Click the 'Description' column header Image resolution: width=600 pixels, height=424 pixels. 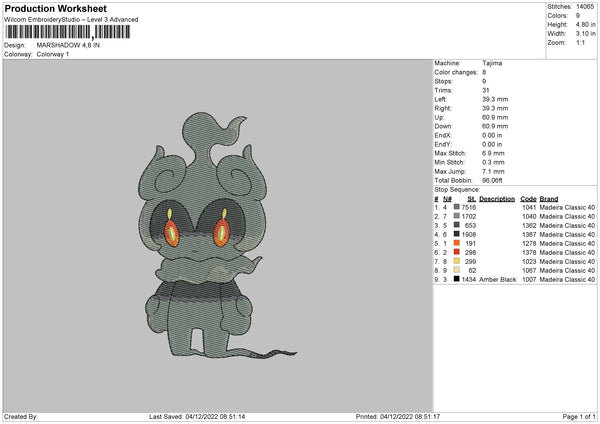[x=497, y=199]
